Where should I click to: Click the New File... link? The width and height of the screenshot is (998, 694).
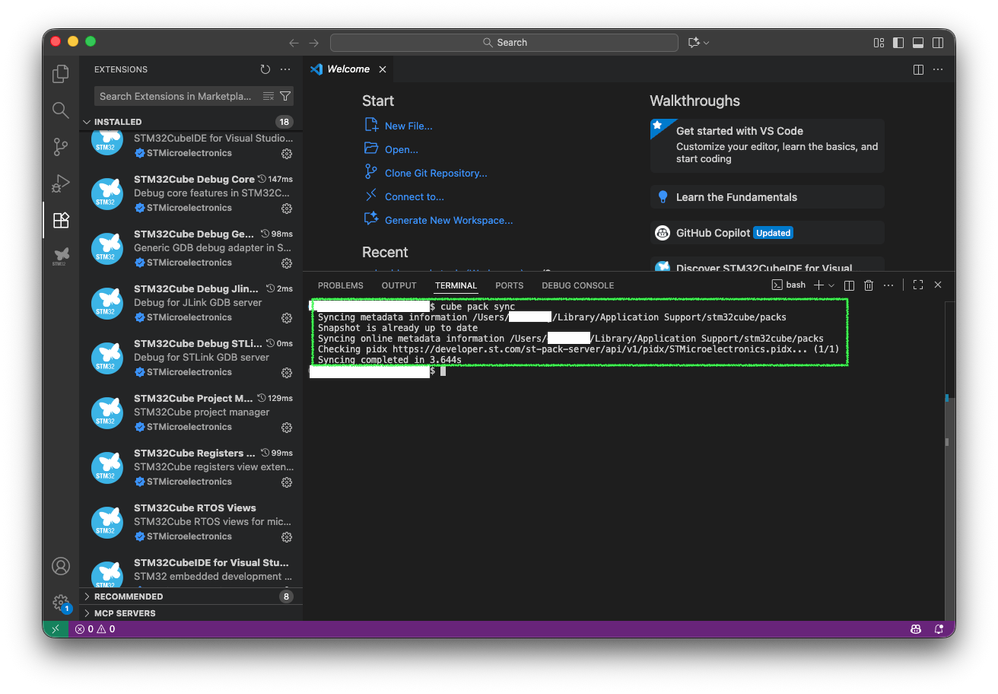coord(409,126)
